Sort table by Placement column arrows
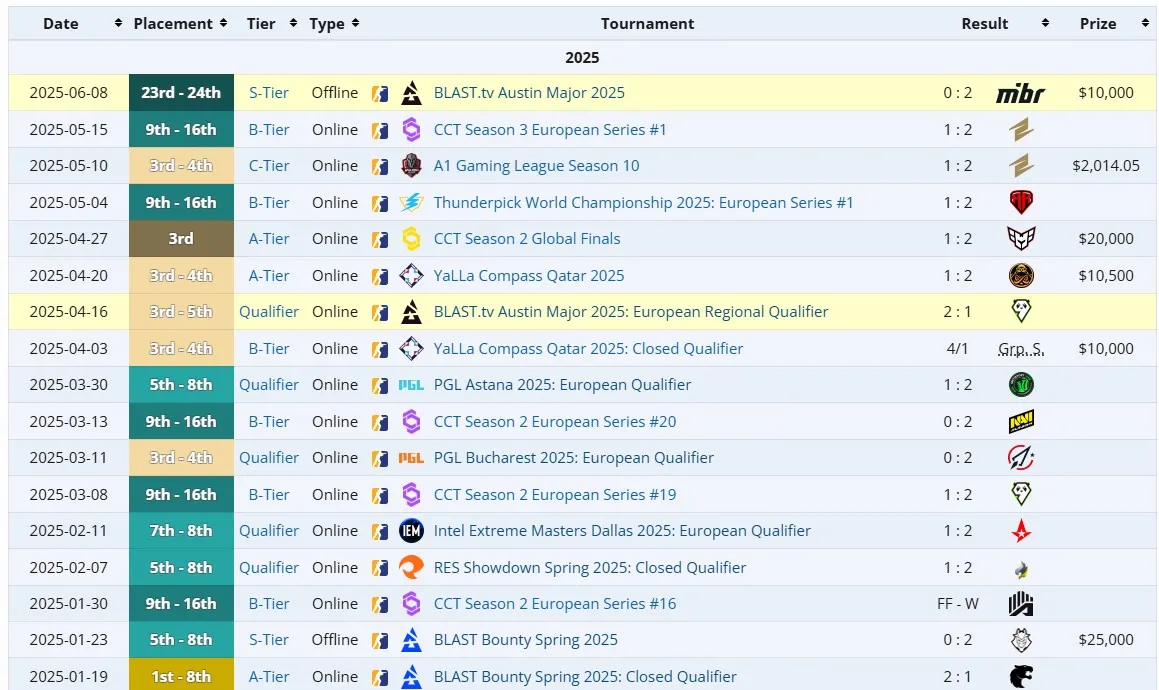The width and height of the screenshot is (1159, 690). [223, 24]
